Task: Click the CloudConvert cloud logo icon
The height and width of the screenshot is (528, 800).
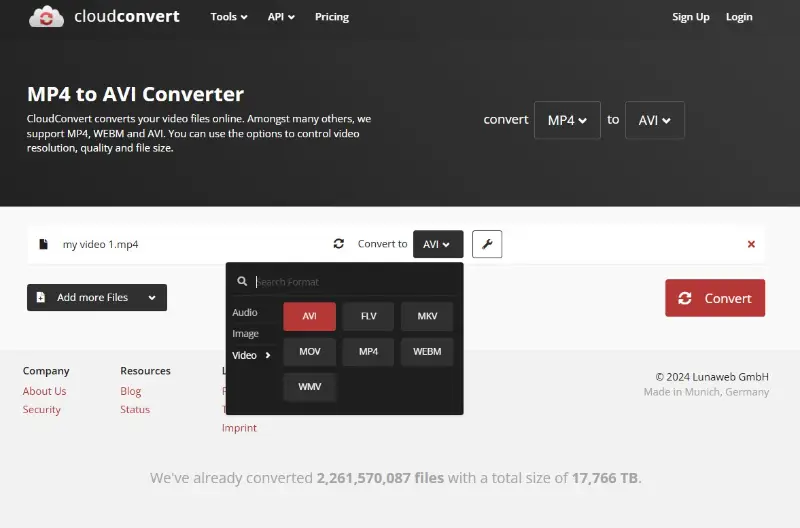Action: coord(46,17)
